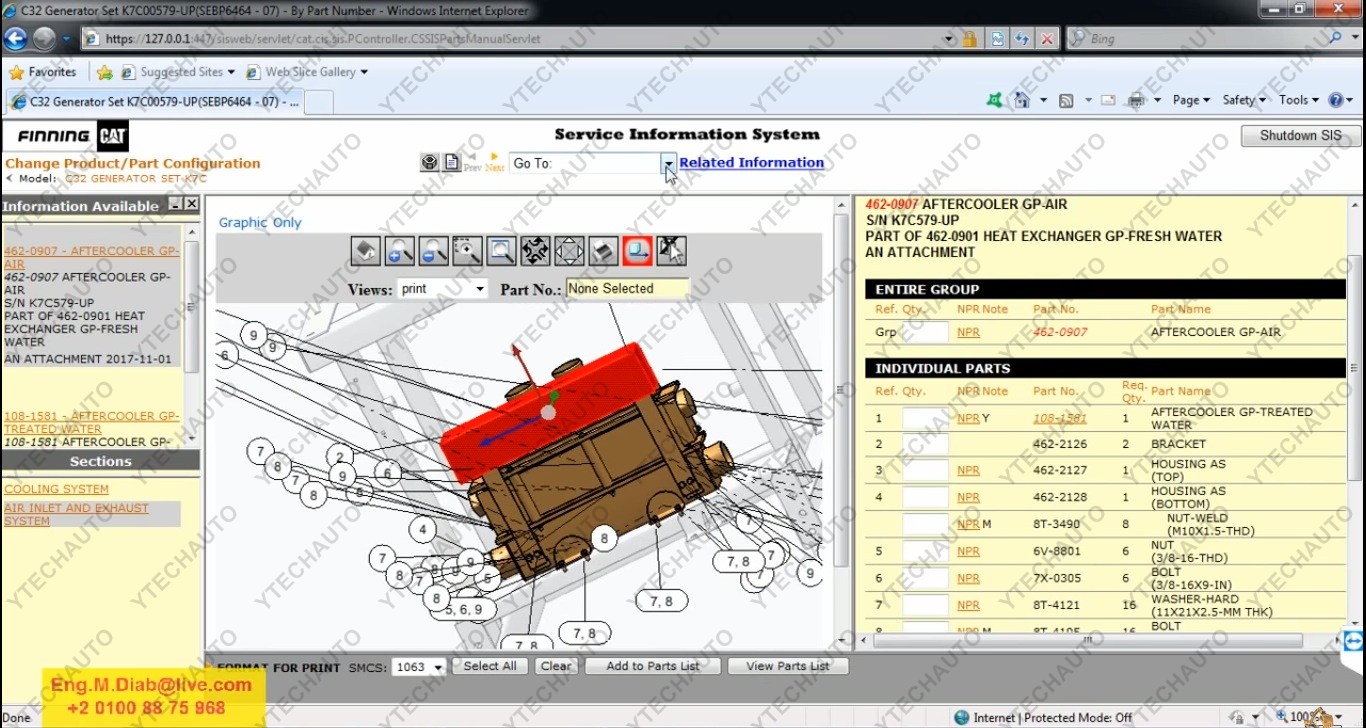Screen dimensions: 1366x728
Task: Click the Read Mail icon
Action: (1108, 100)
